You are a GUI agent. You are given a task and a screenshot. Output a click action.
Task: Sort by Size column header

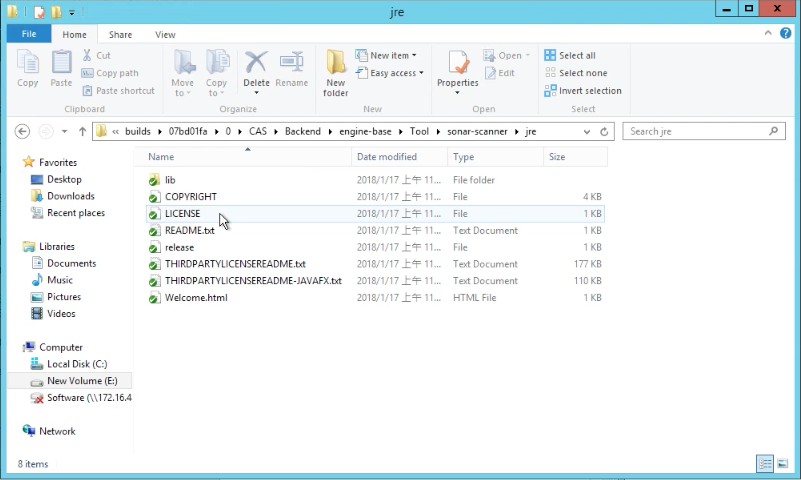tap(575, 157)
